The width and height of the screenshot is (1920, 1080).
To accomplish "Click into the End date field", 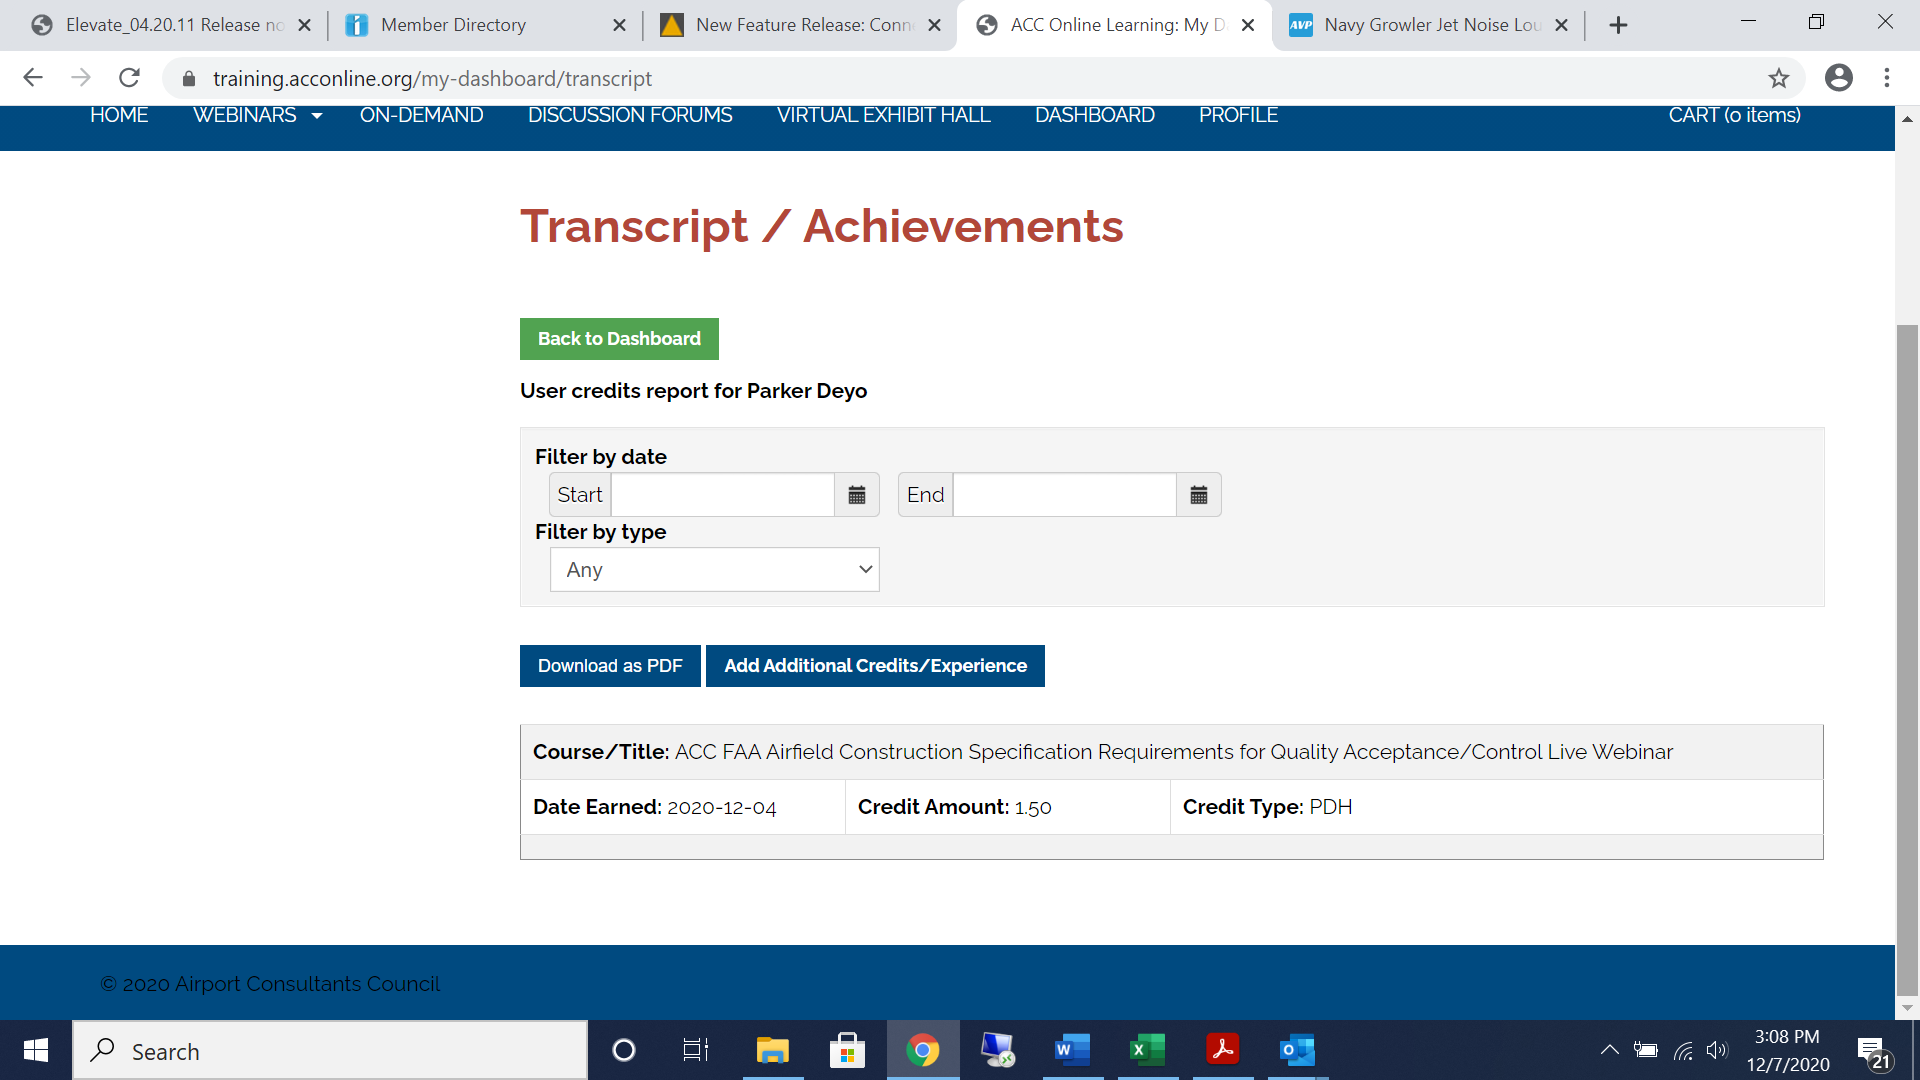I will (1065, 495).
